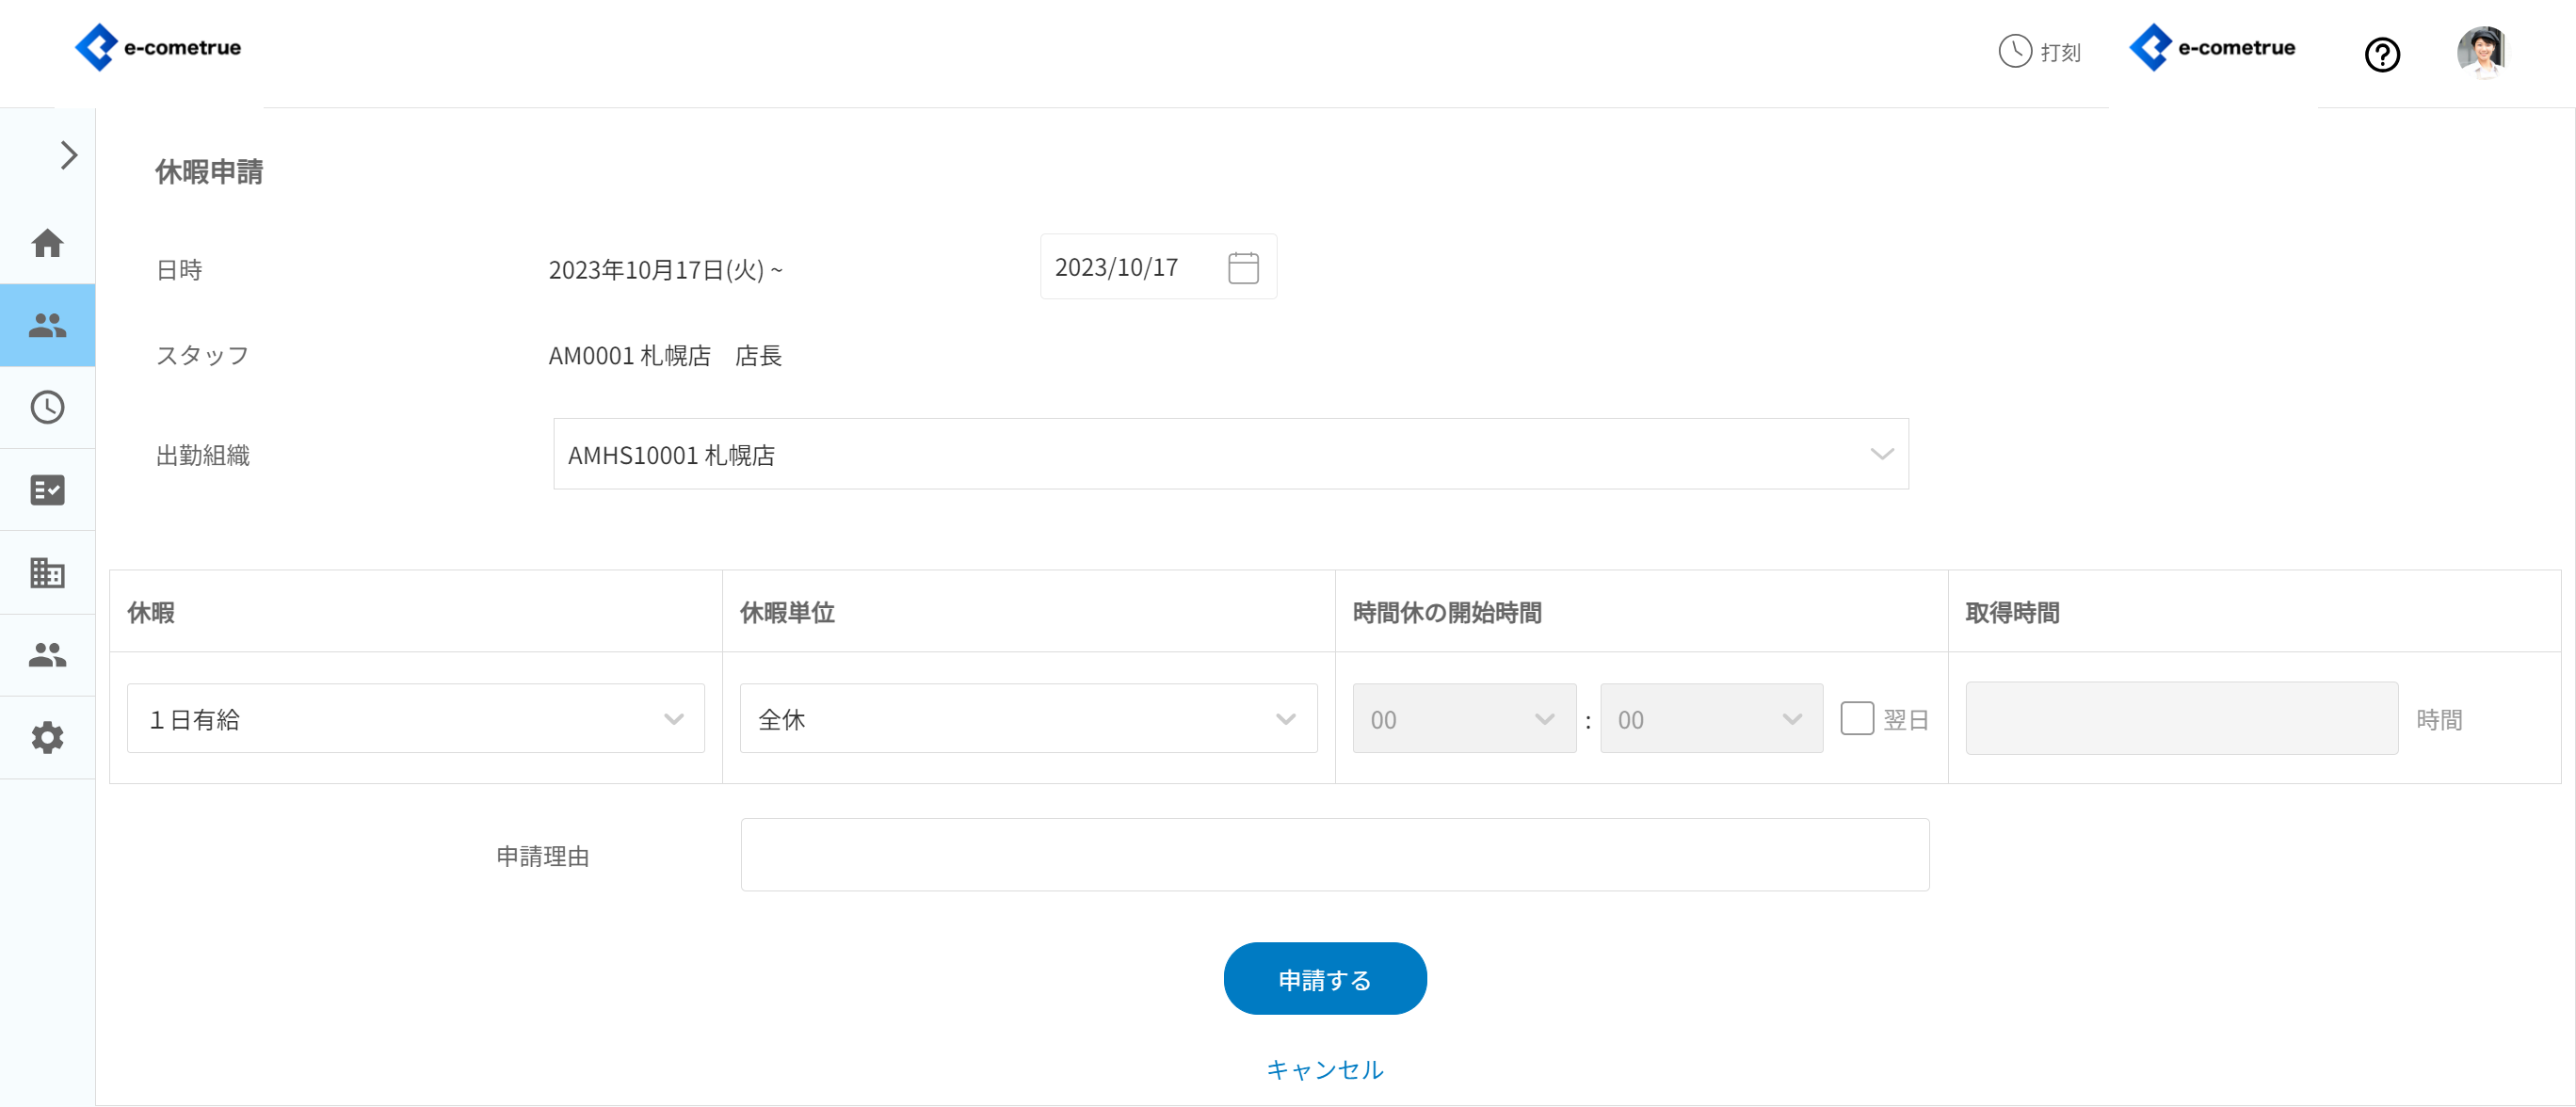Open the 休暇 type dropdown showing 1日有給

(x=415, y=719)
